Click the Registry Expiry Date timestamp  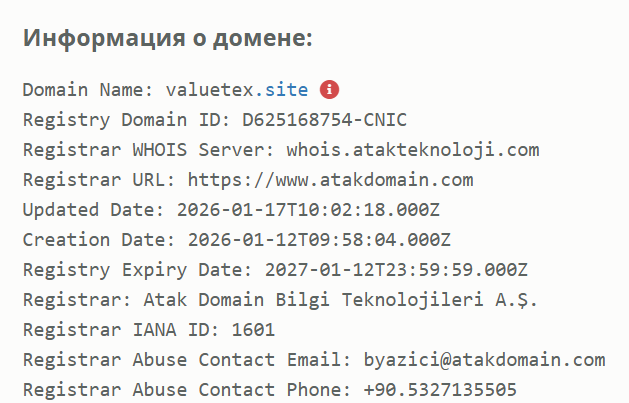click(x=396, y=270)
